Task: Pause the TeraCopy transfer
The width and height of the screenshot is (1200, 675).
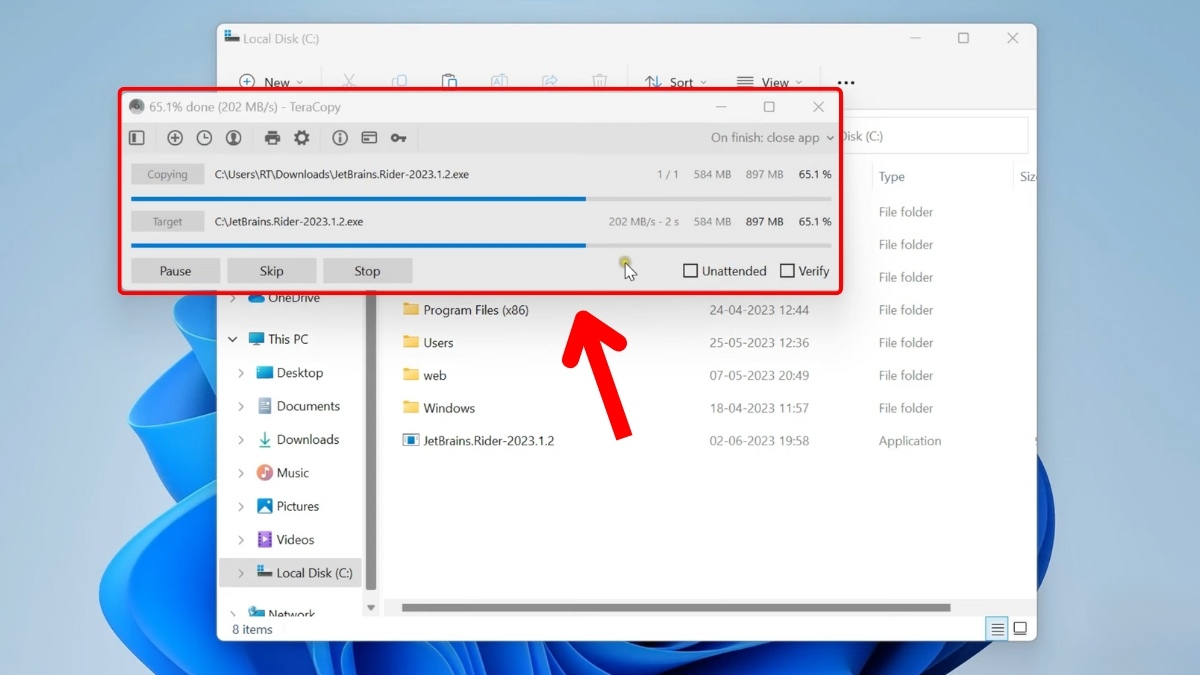Action: pos(175,271)
